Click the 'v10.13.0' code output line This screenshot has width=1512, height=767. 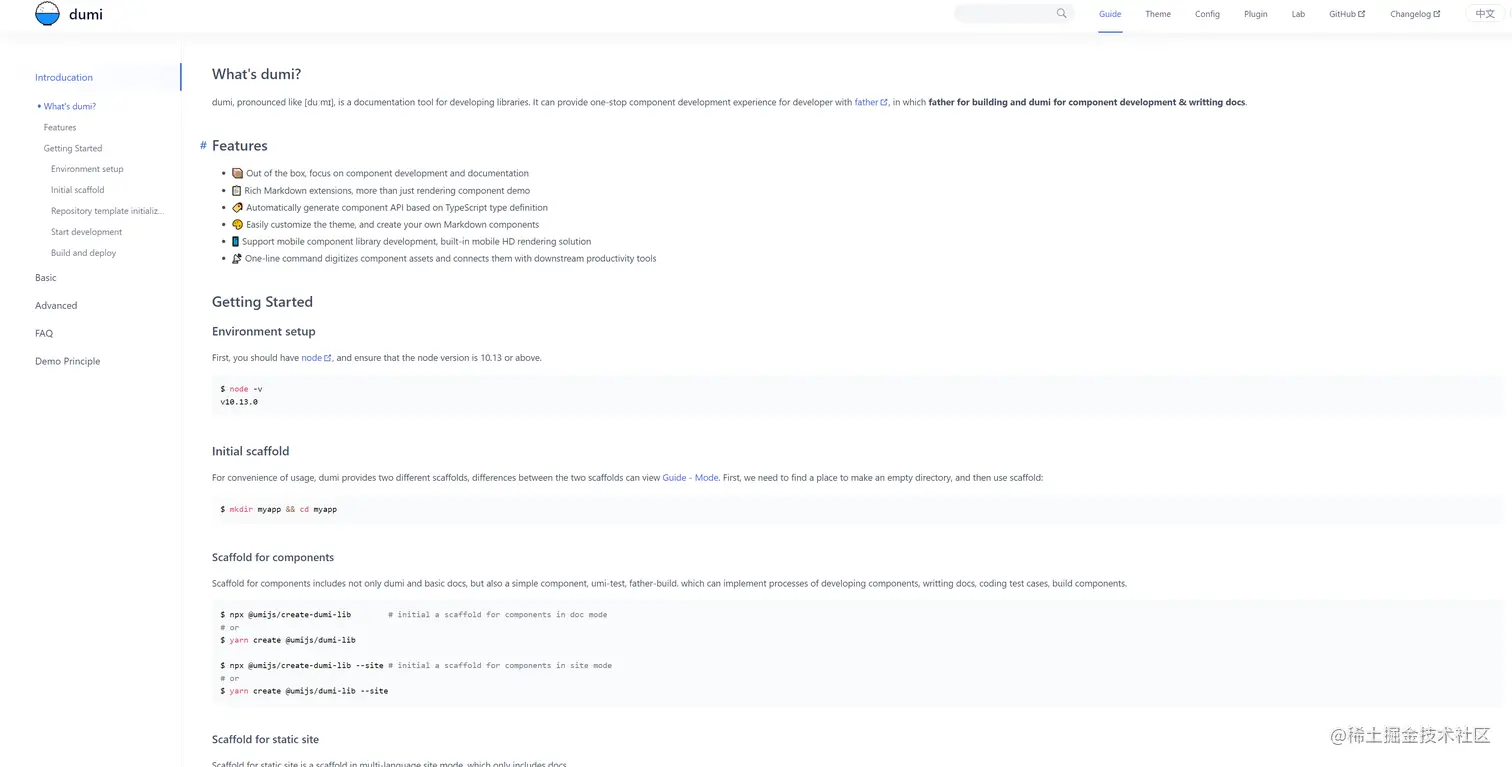[x=239, y=402]
